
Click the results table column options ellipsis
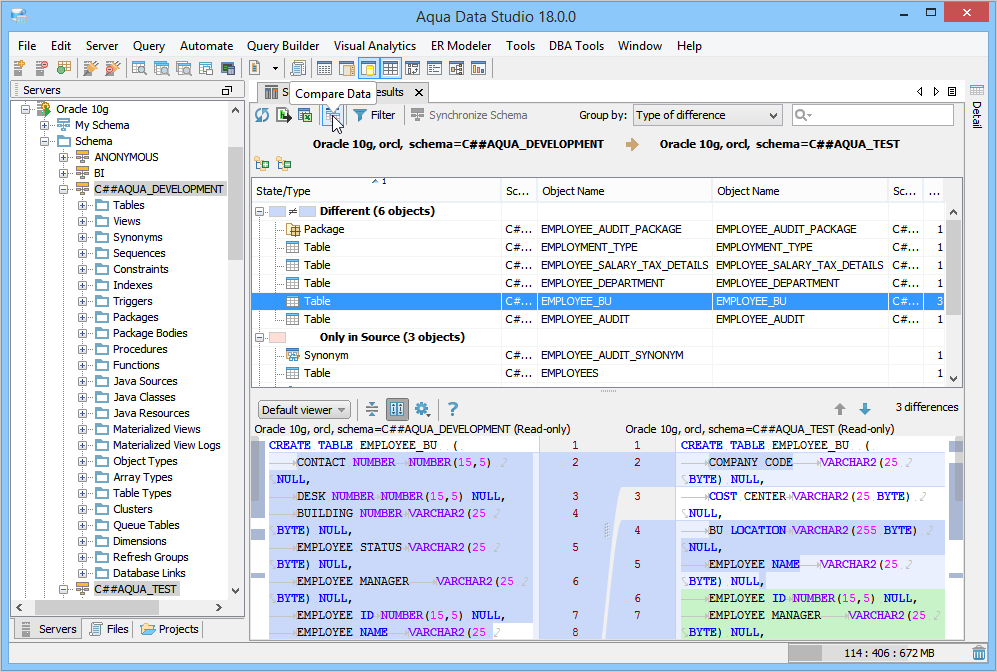pyautogui.click(x=934, y=191)
